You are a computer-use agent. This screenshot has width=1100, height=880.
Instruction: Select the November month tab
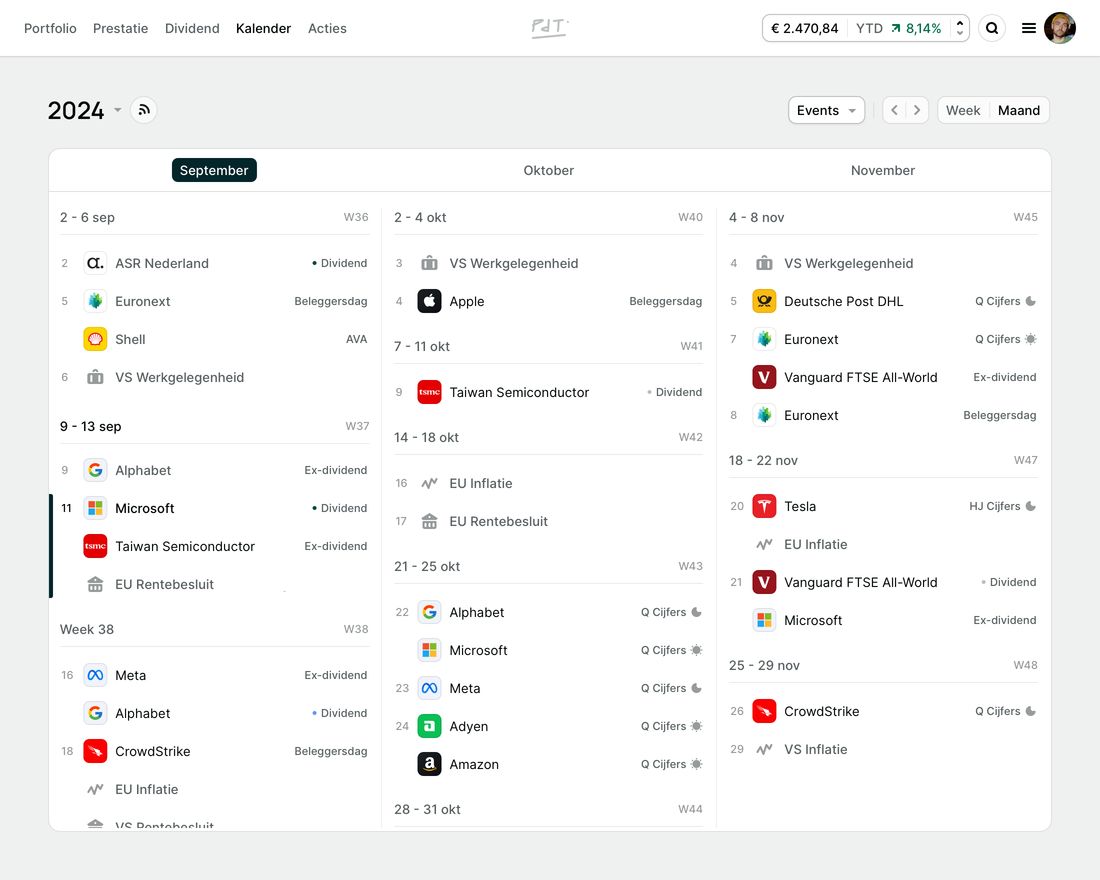[x=883, y=170]
